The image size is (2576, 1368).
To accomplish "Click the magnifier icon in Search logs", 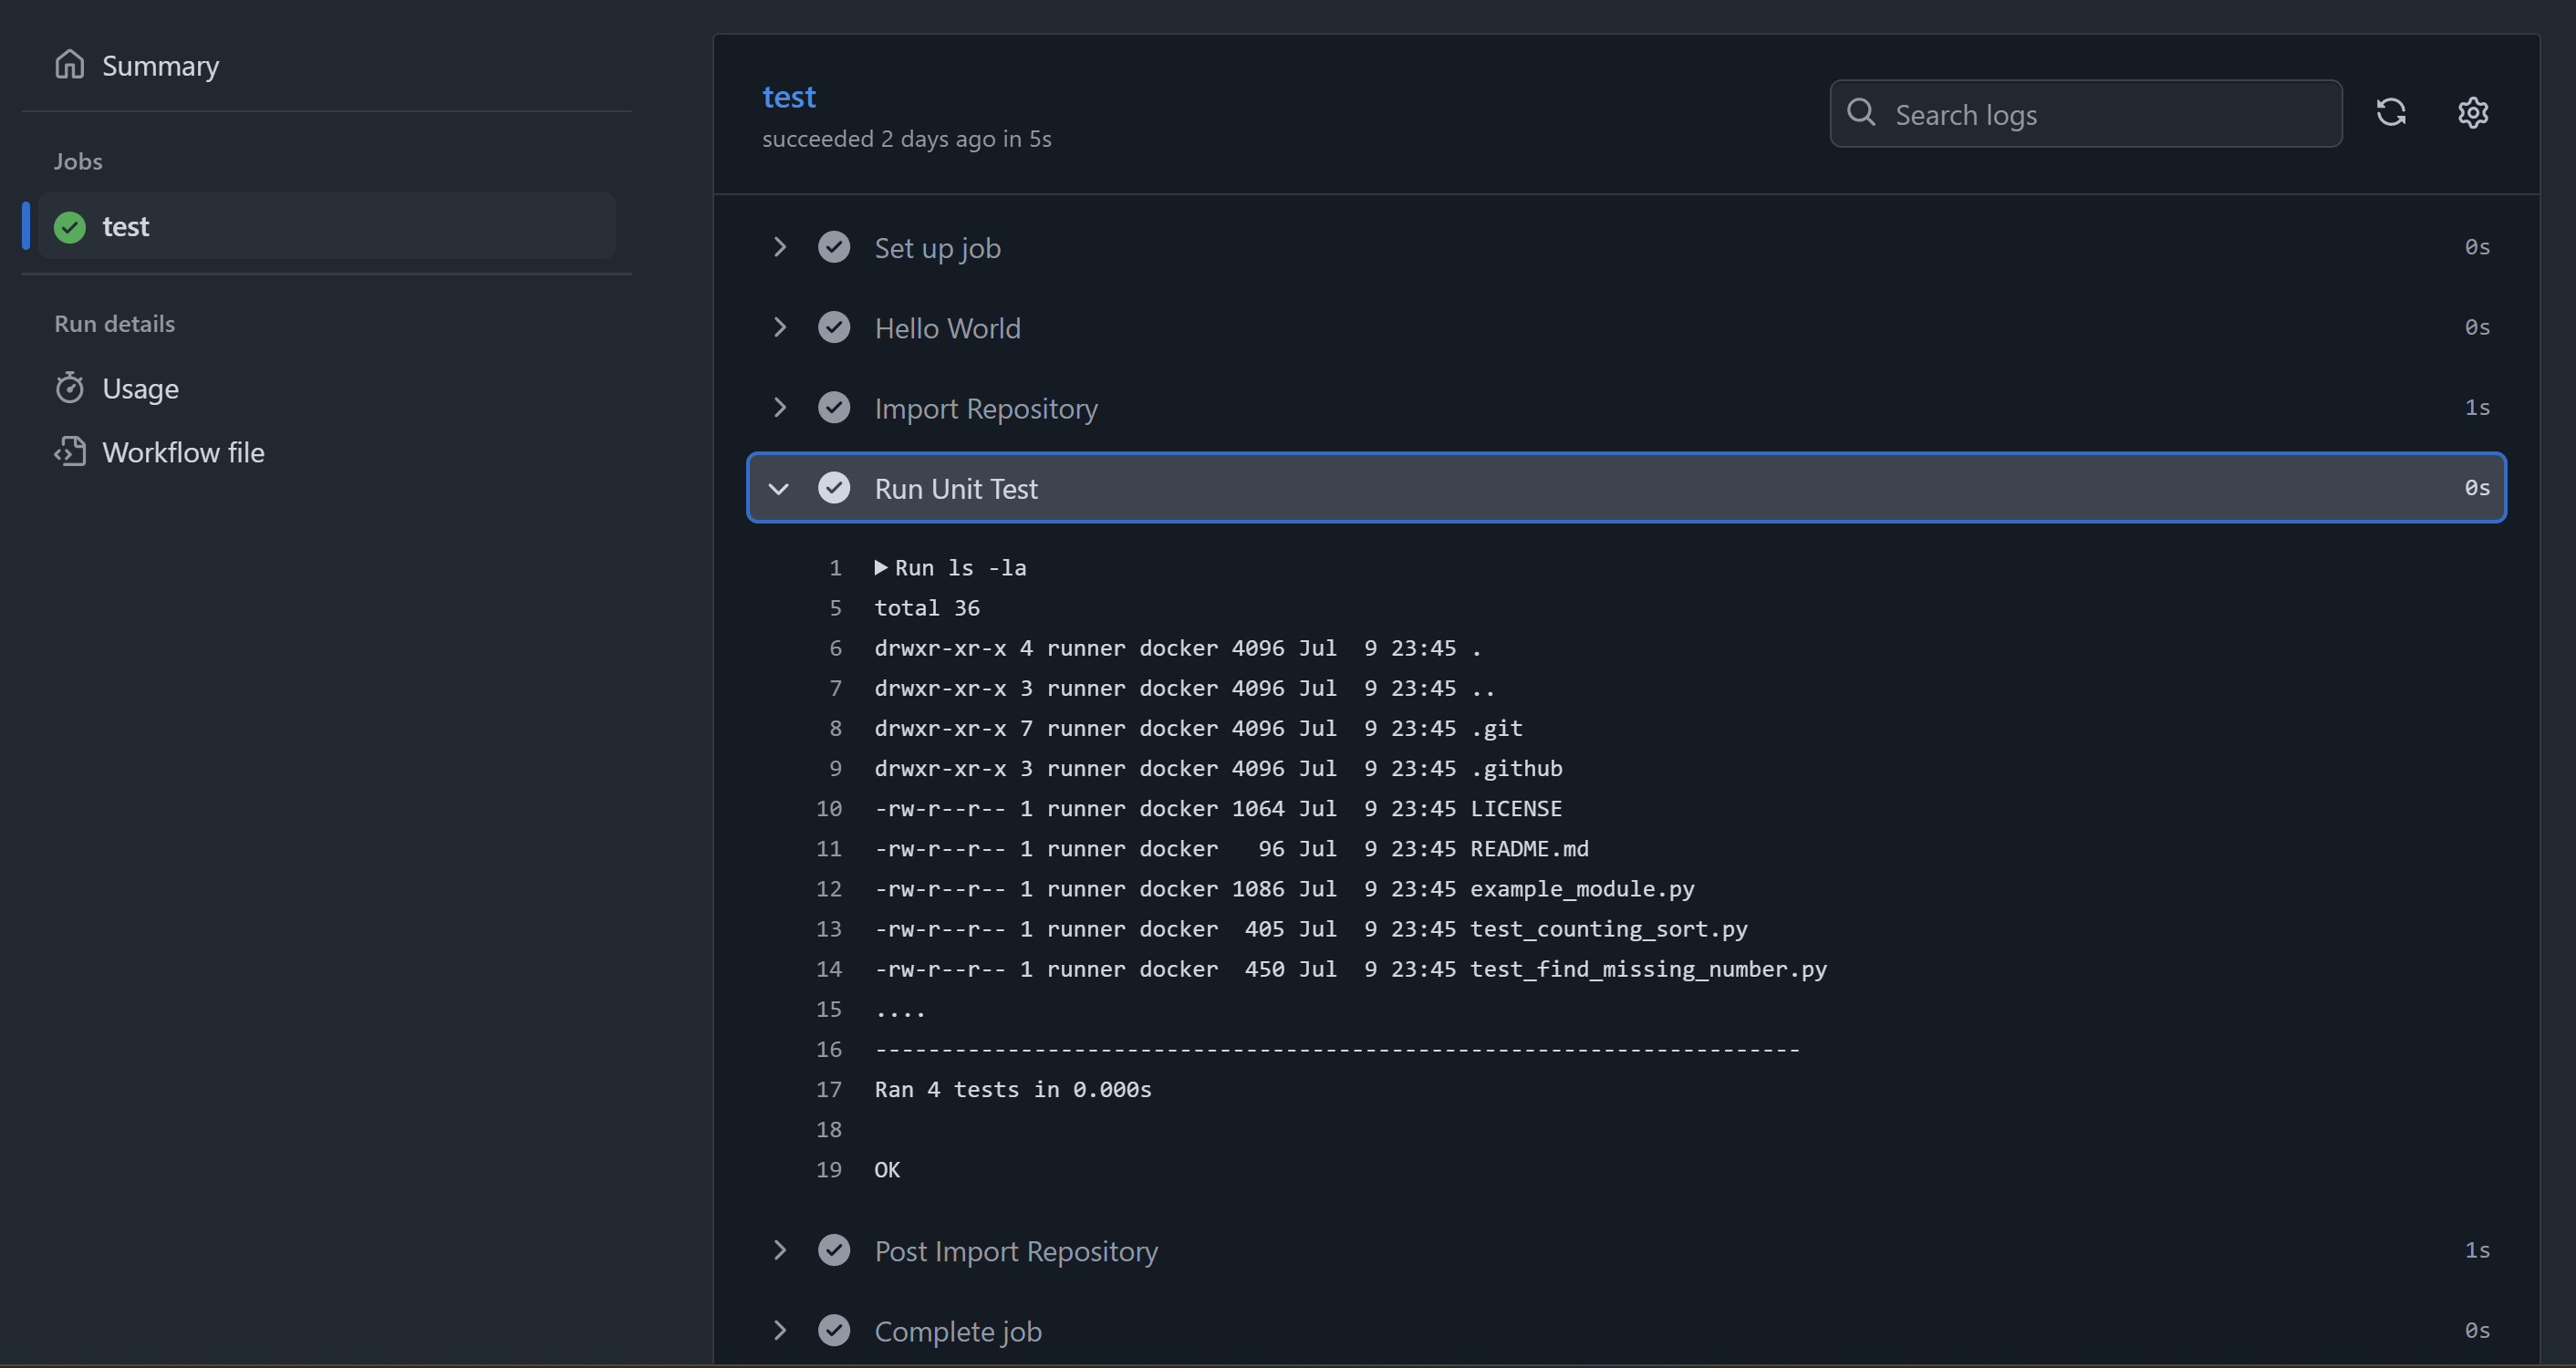I will point(1861,113).
